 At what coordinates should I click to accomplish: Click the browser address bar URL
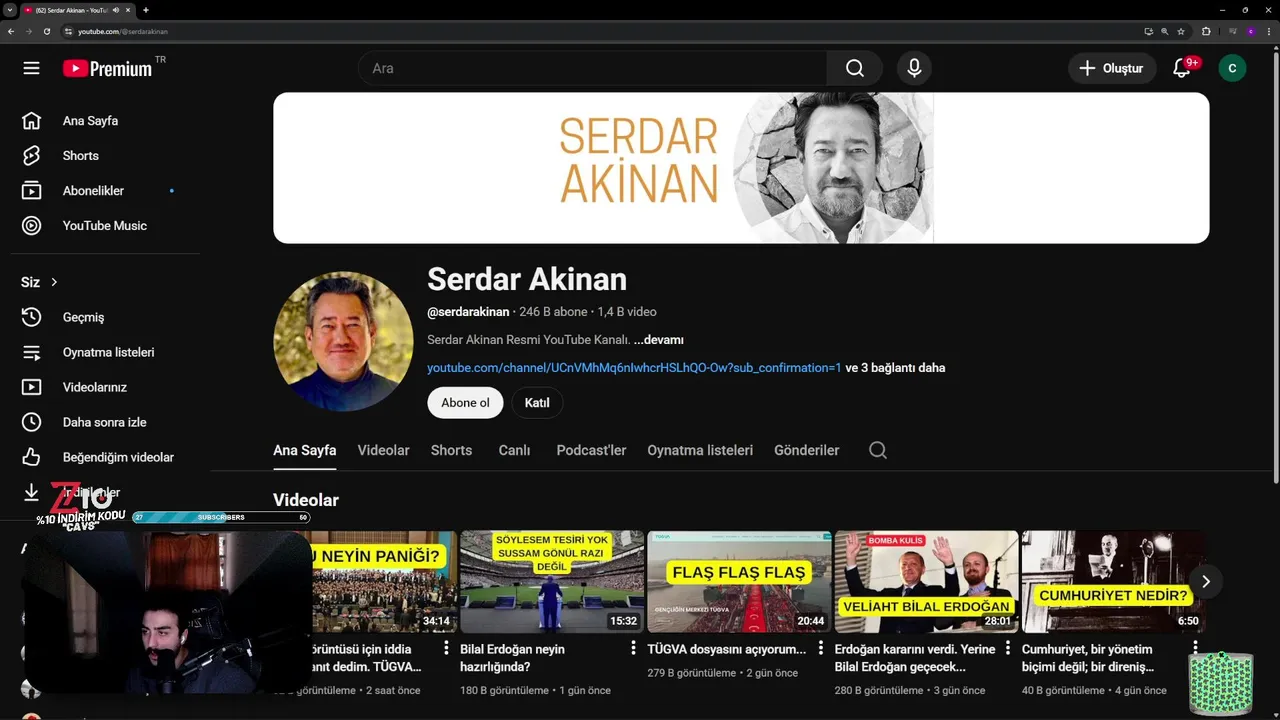123,31
